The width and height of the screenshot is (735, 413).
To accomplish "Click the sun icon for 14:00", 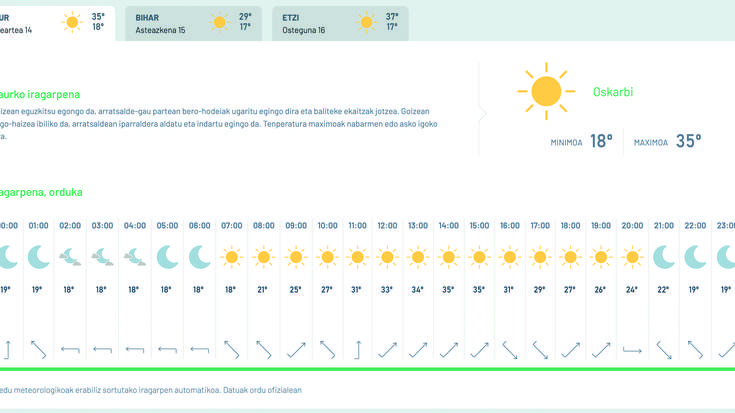I will click(x=449, y=257).
